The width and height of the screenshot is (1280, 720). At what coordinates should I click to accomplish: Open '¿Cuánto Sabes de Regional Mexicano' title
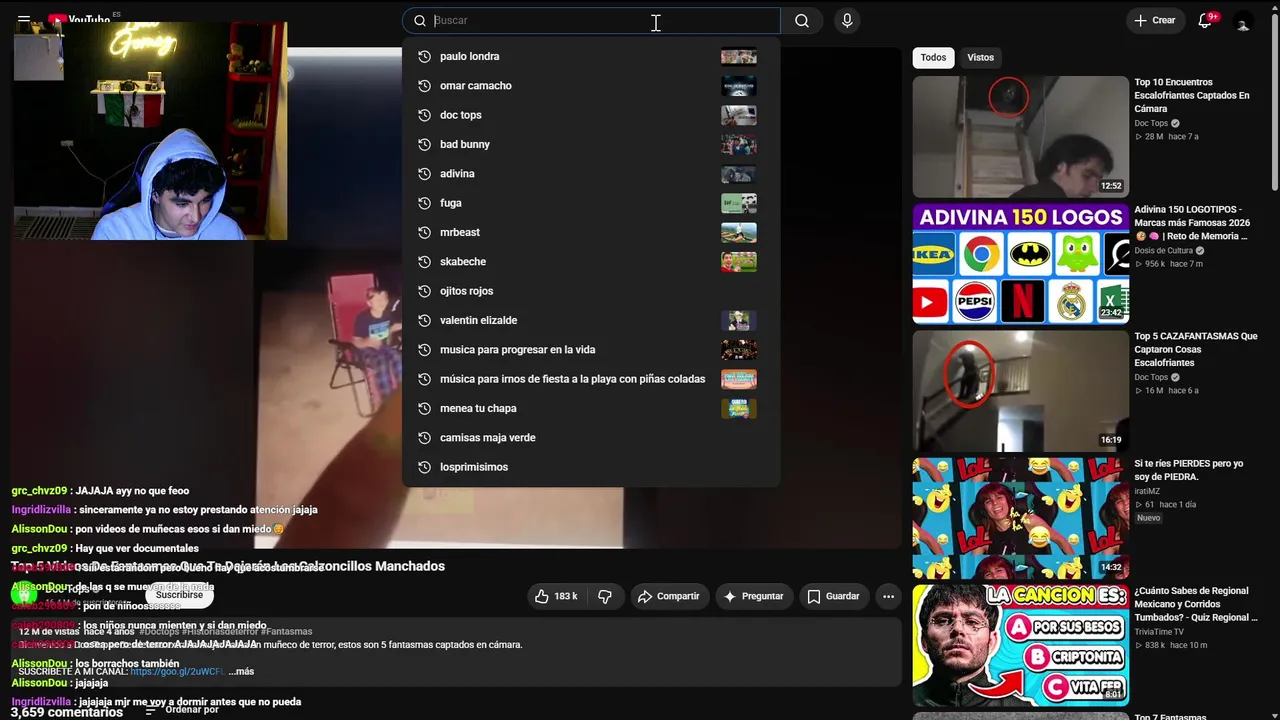coord(1196,604)
